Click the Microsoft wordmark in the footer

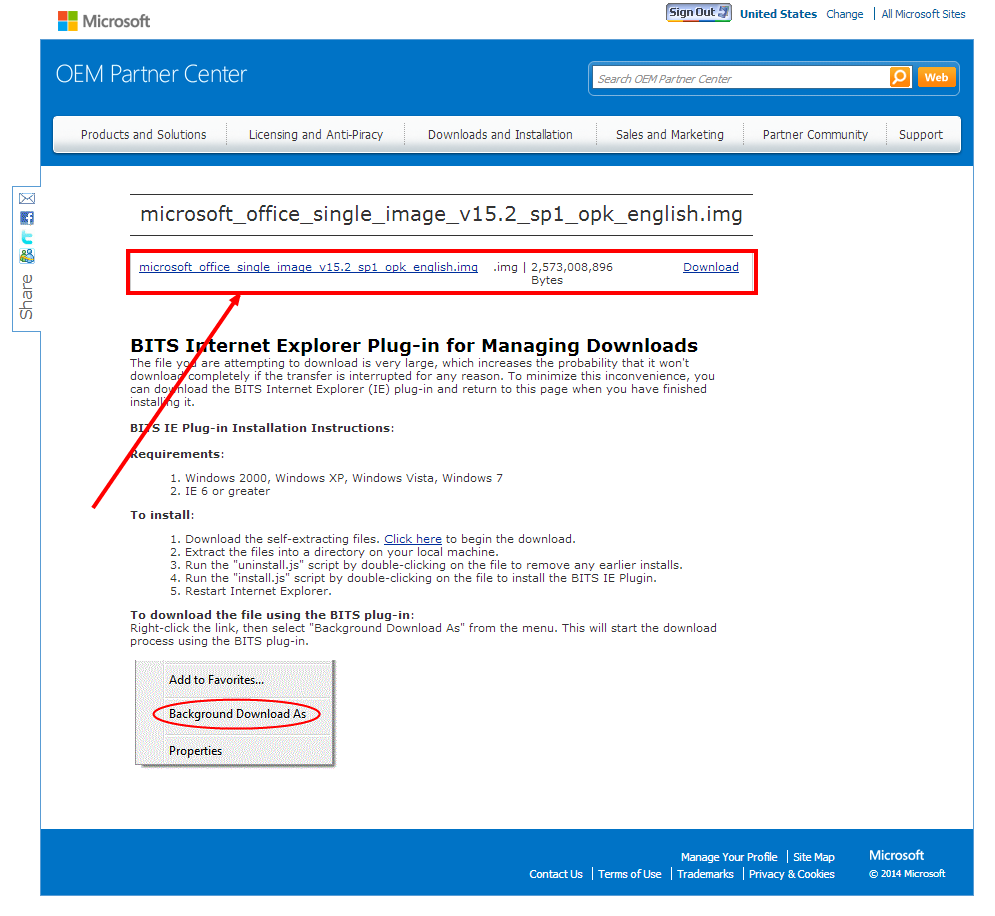pyautogui.click(x=896, y=855)
